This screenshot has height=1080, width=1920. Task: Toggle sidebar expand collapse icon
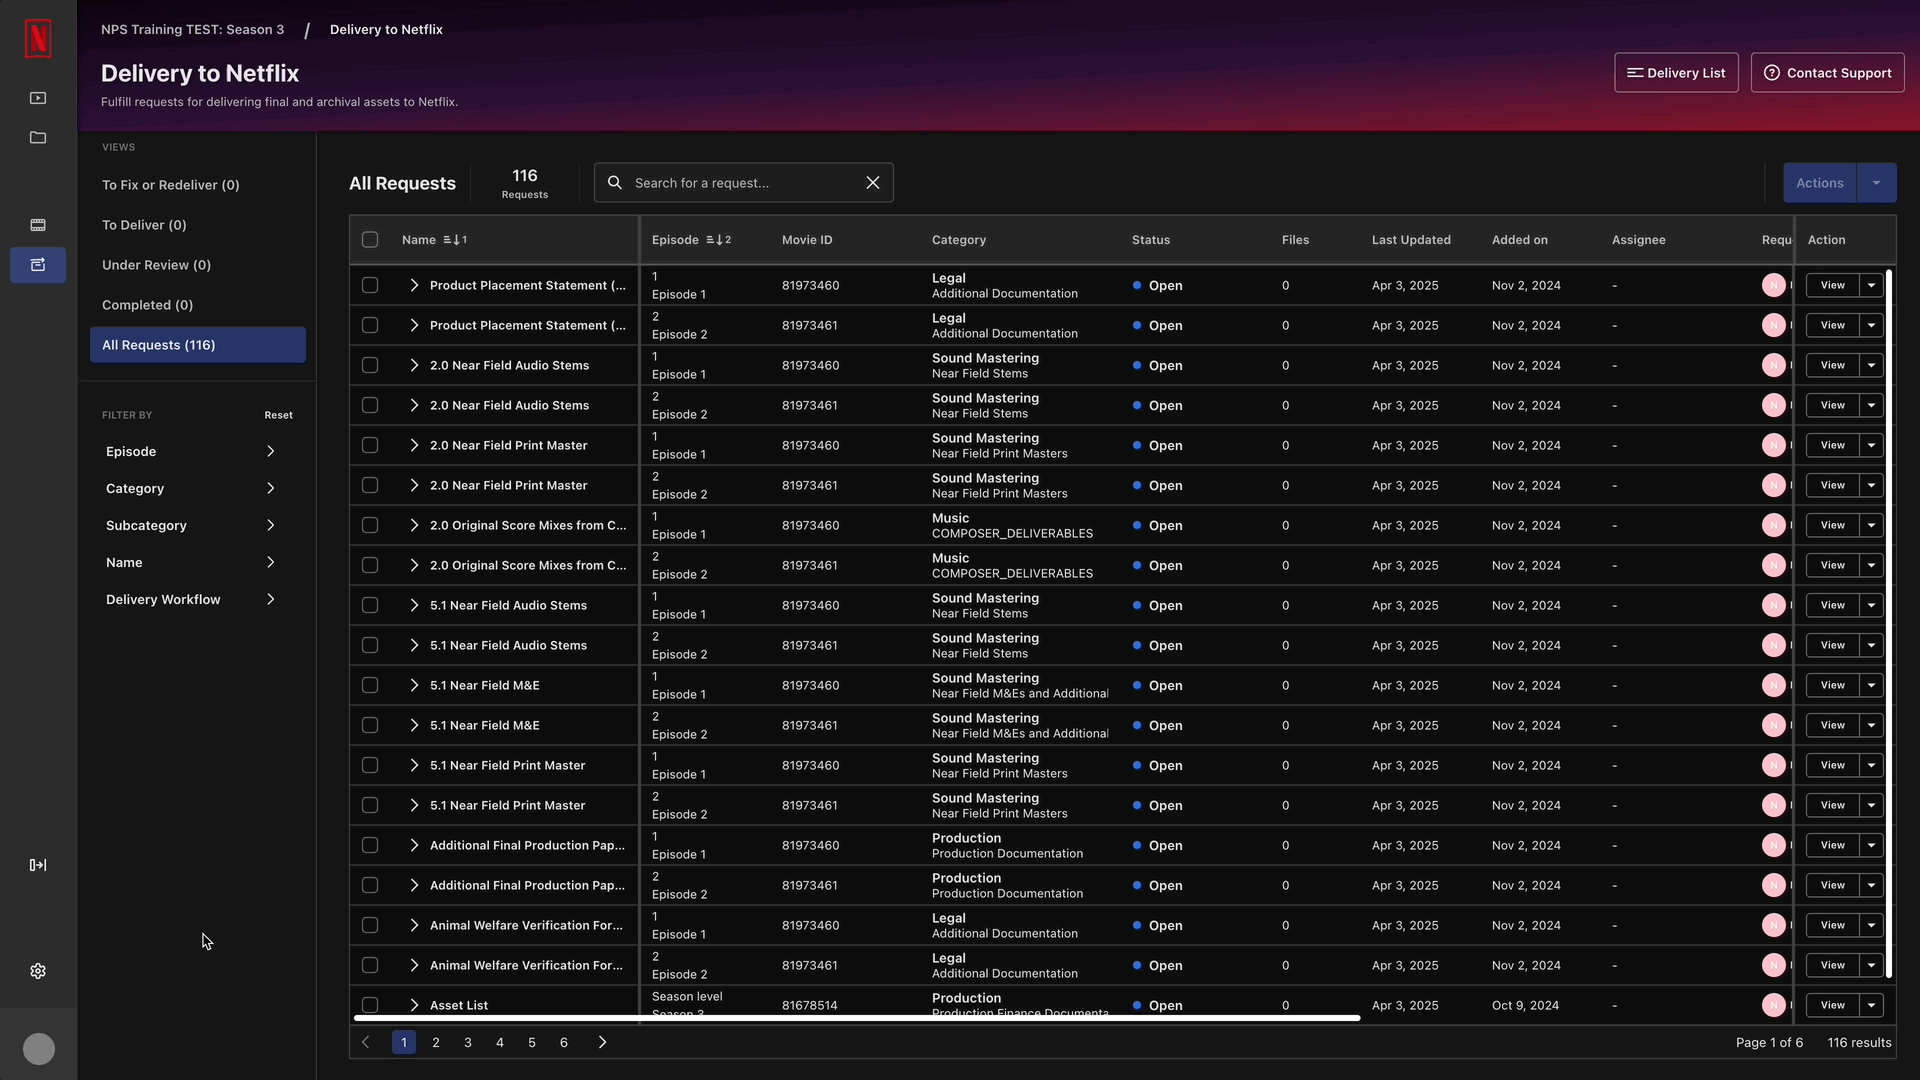(x=38, y=865)
